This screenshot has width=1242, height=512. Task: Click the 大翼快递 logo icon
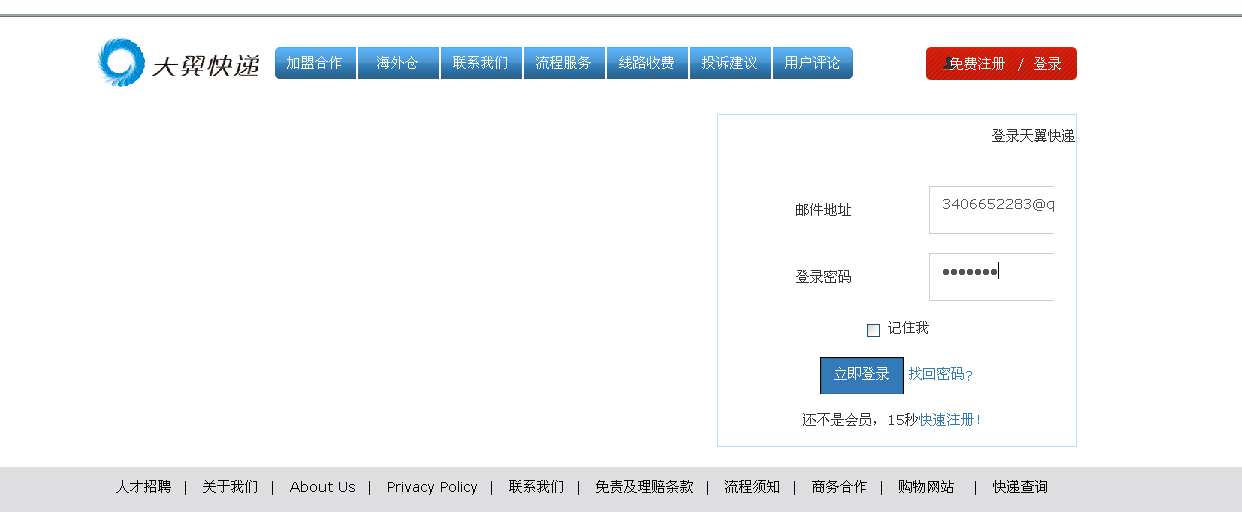tap(121, 62)
